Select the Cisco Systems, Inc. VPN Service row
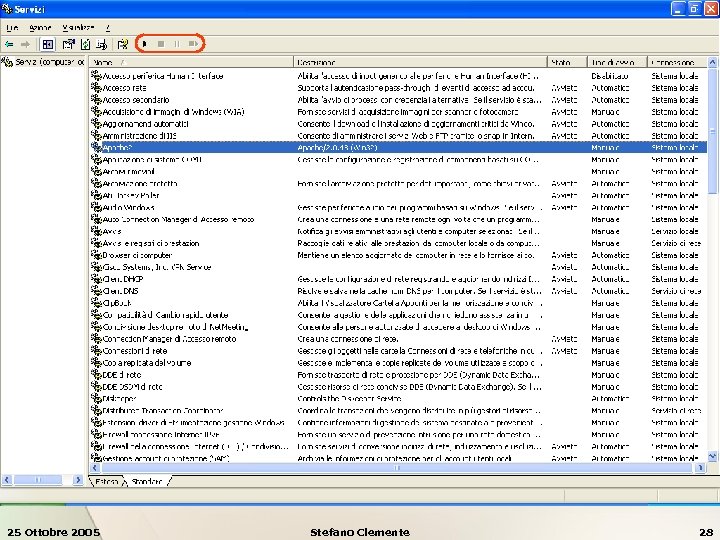This screenshot has width=720, height=540. (x=157, y=267)
